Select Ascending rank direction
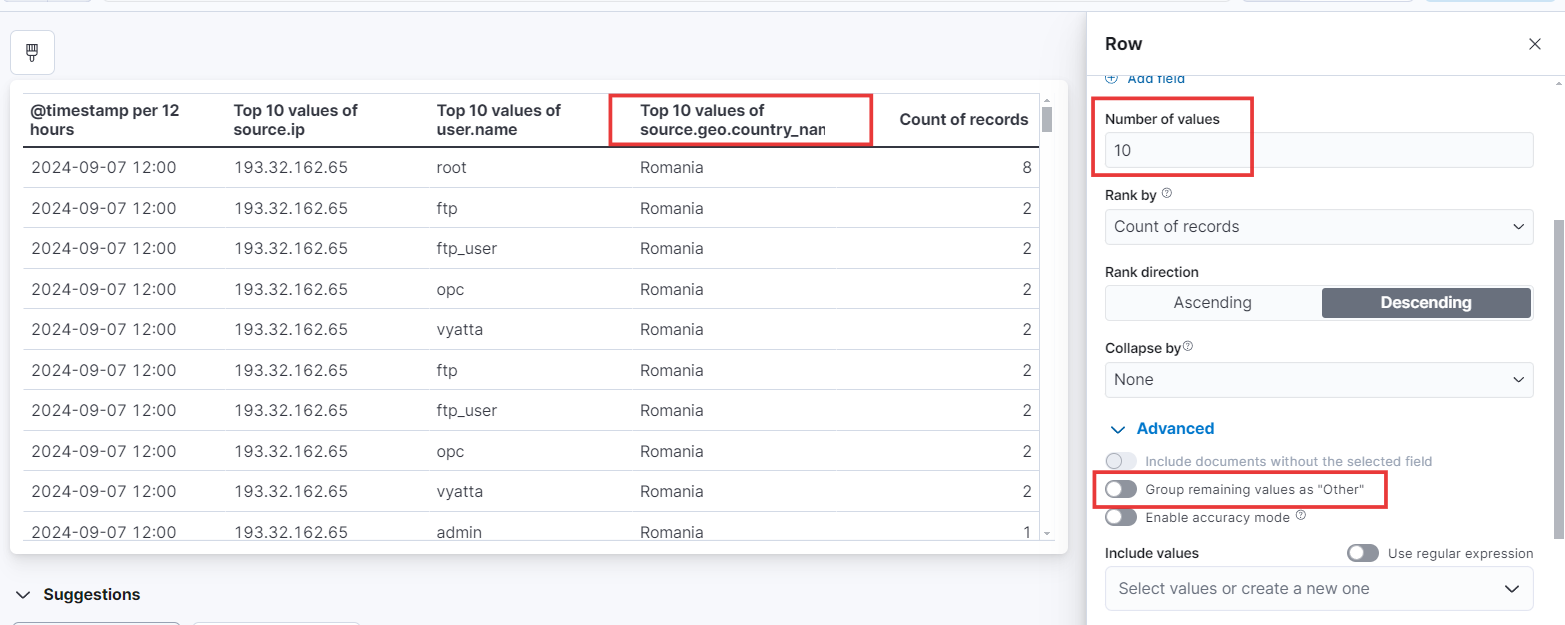The width and height of the screenshot is (1565, 625). pos(1212,303)
